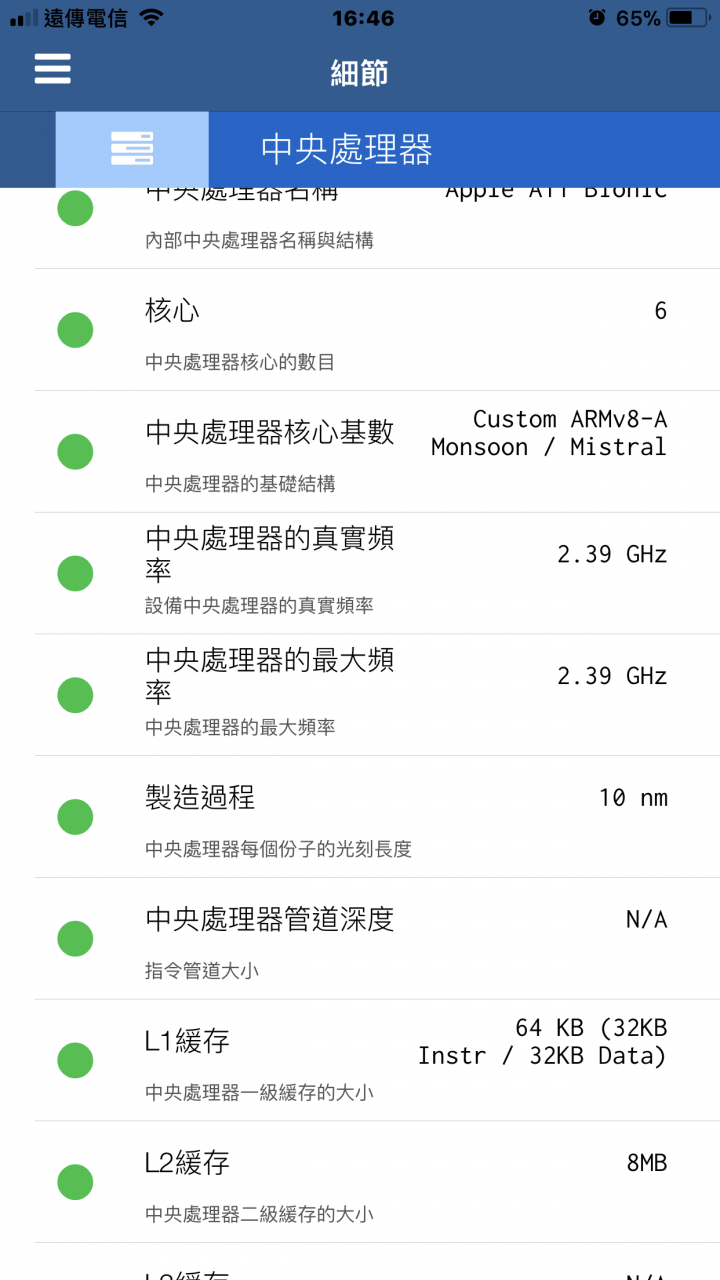Tap green dot next to L1緩存
This screenshot has width=720, height=1280.
coord(75,1060)
